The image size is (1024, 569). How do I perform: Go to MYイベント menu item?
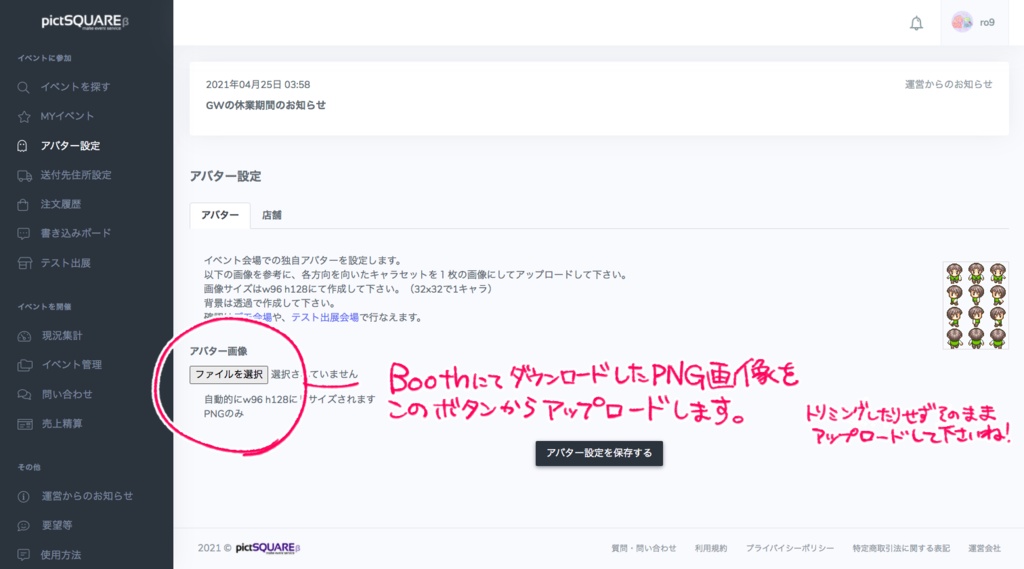pos(67,116)
